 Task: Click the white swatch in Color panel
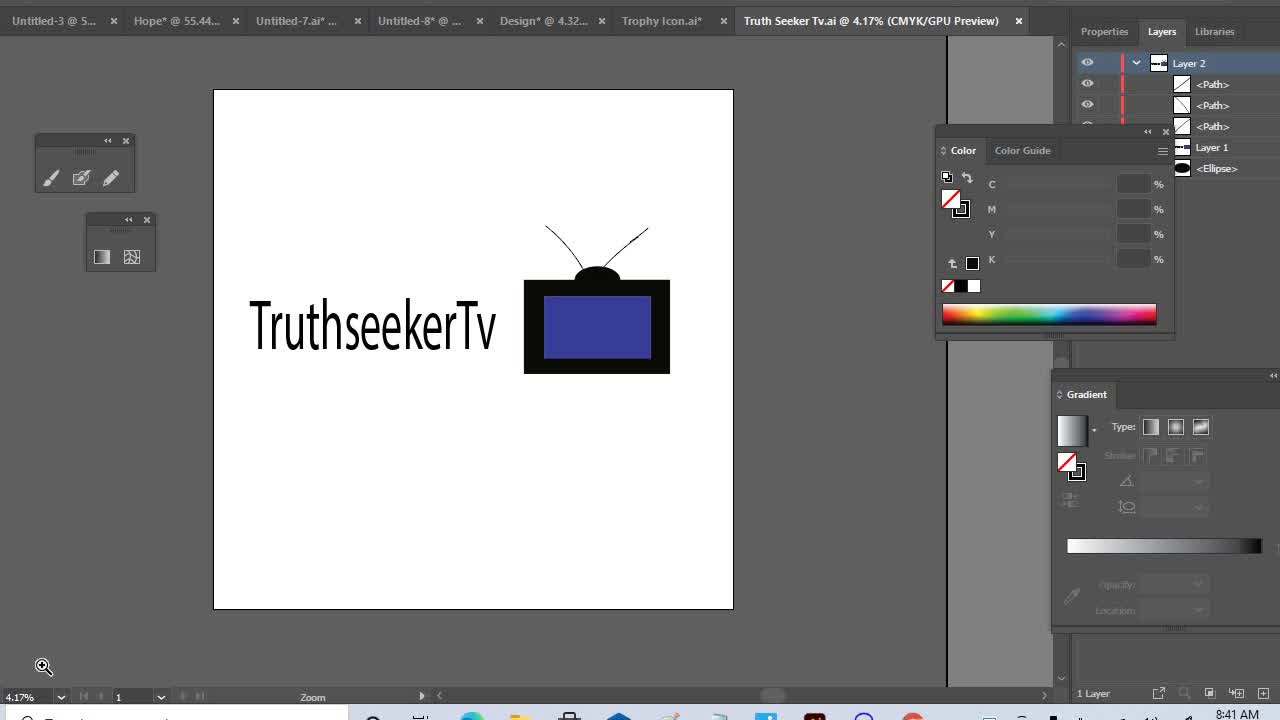974,286
